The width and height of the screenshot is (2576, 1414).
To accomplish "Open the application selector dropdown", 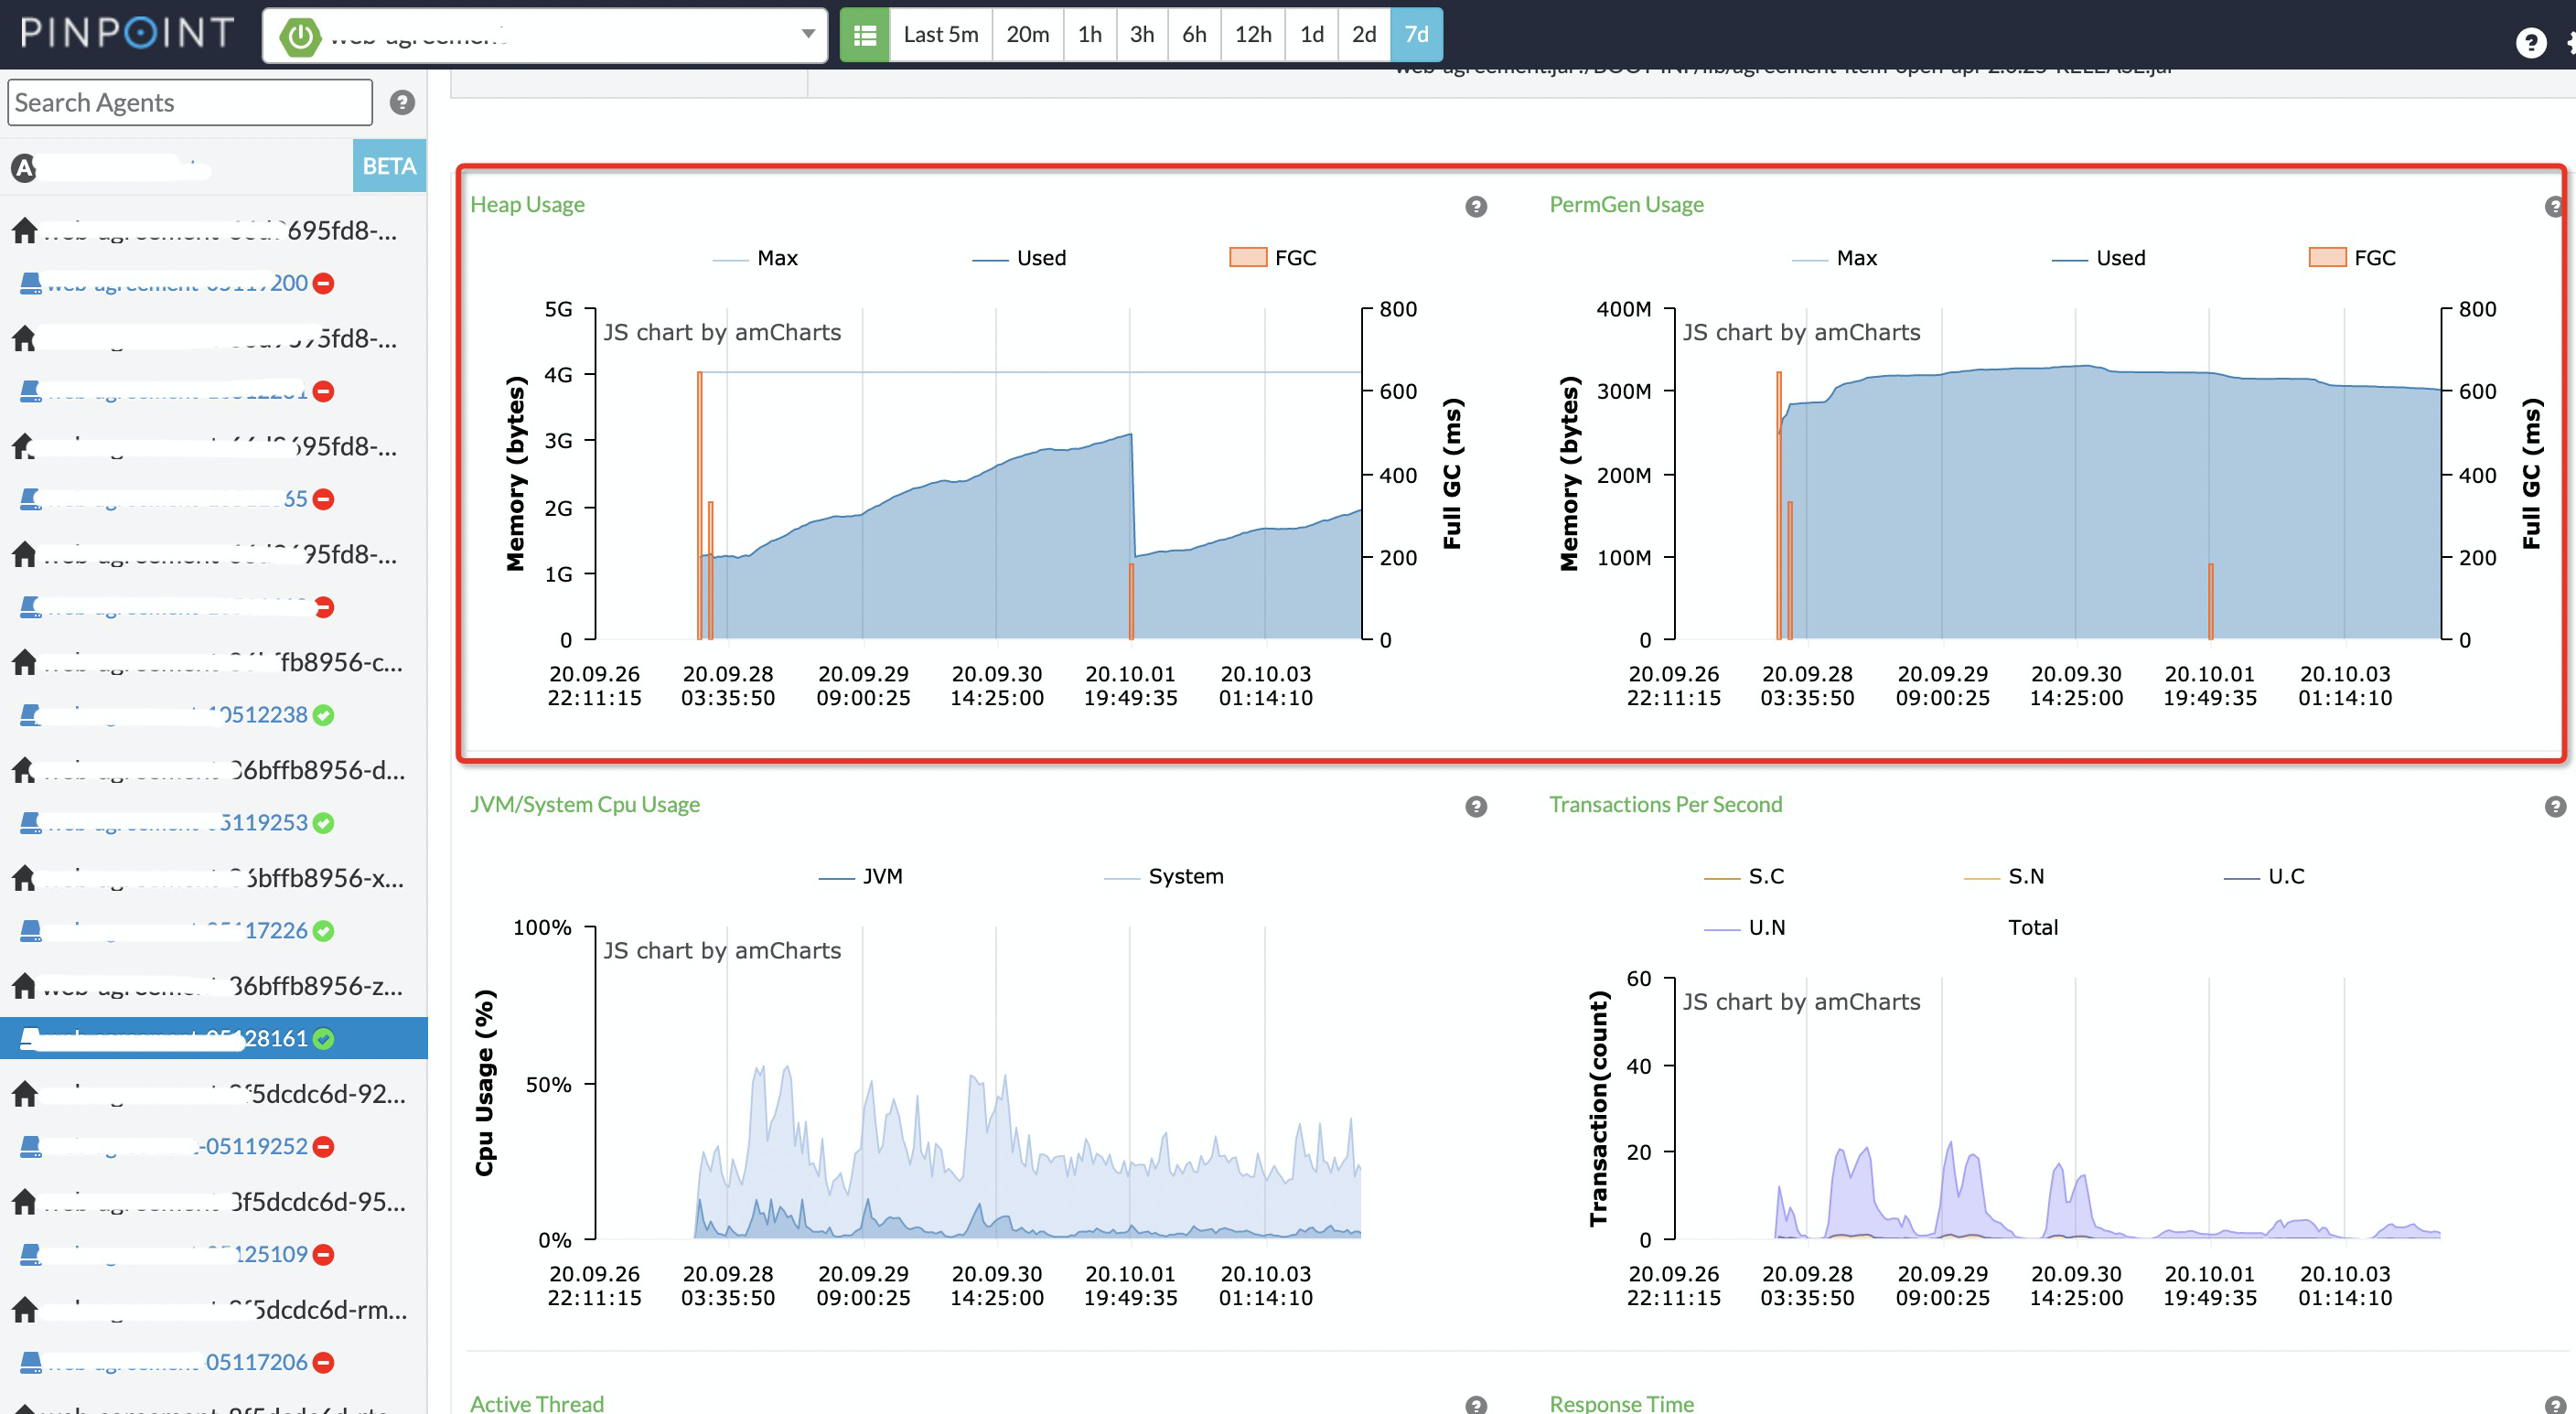I will coord(545,35).
